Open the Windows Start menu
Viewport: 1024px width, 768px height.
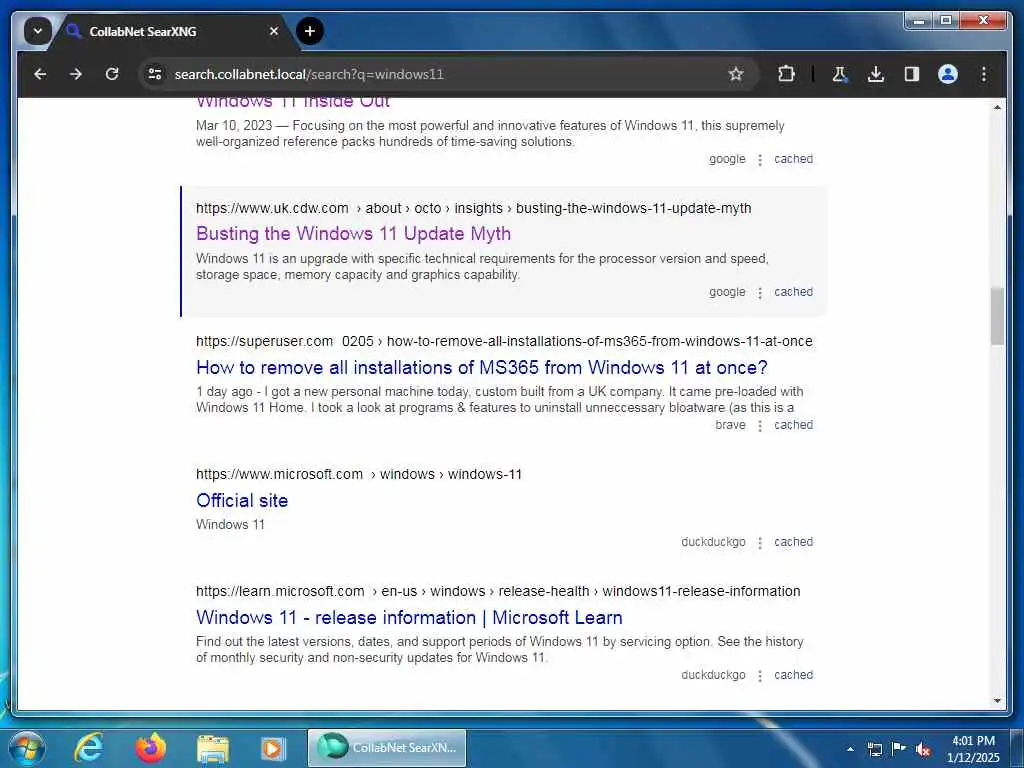tap(27, 748)
